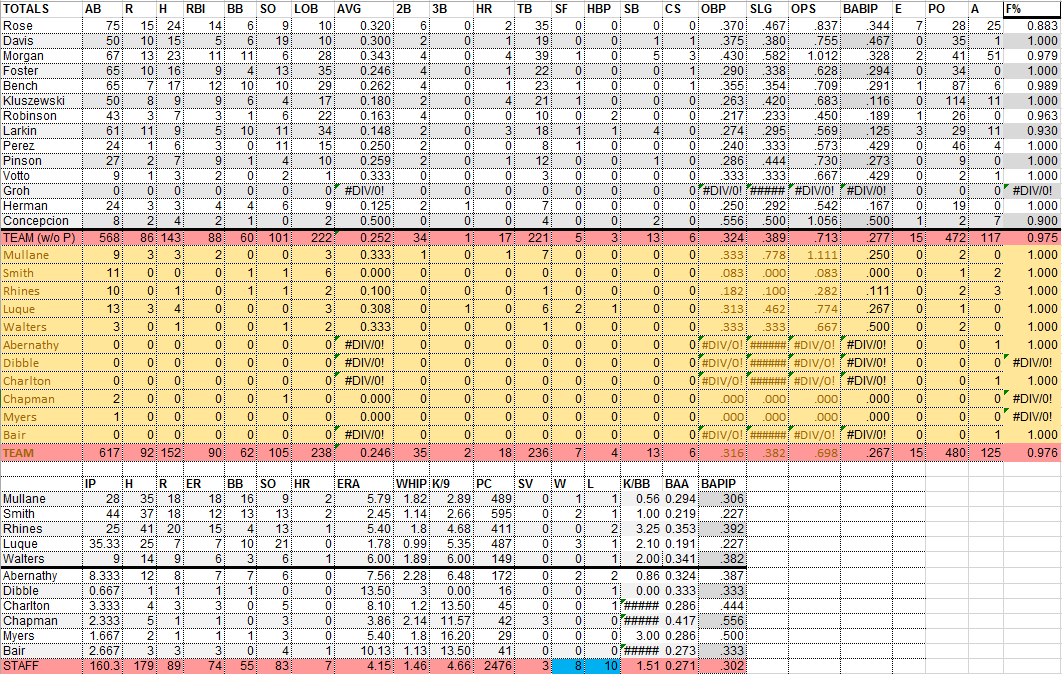Click the Concepcion name cell
Screen dimensions: 1062x674
[41, 221]
